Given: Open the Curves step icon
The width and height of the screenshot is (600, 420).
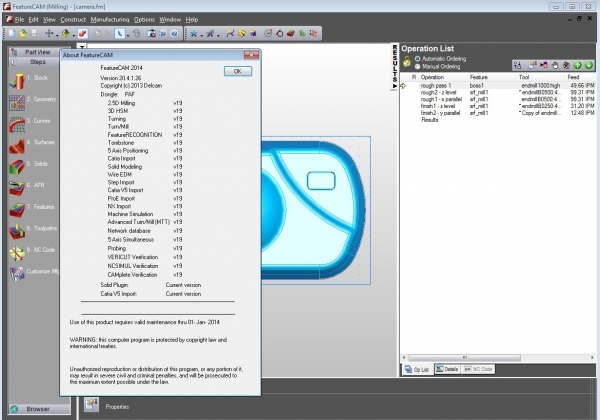Looking at the screenshot, I should [16, 124].
